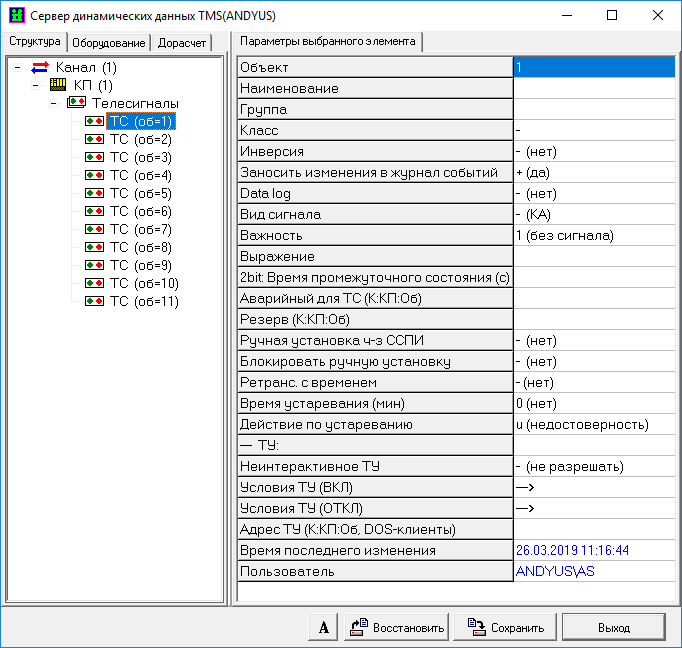Toggle the Инверсия value cell
Viewport: 682px width, 648px height.
point(594,151)
